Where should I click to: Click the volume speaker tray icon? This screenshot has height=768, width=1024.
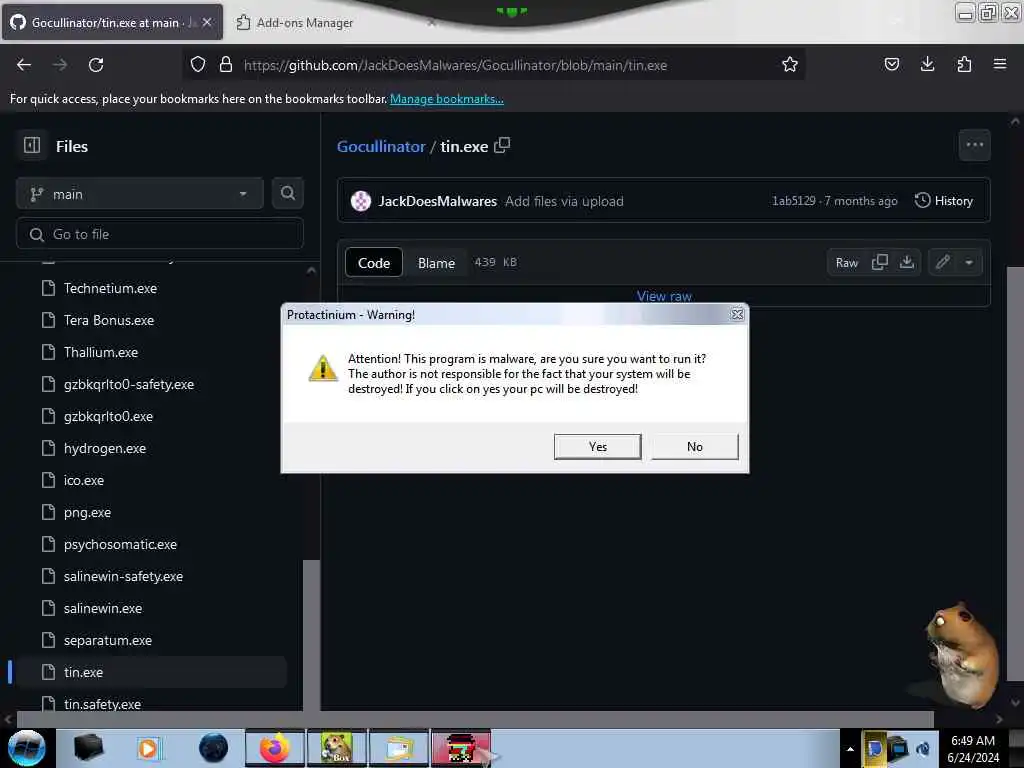point(923,748)
